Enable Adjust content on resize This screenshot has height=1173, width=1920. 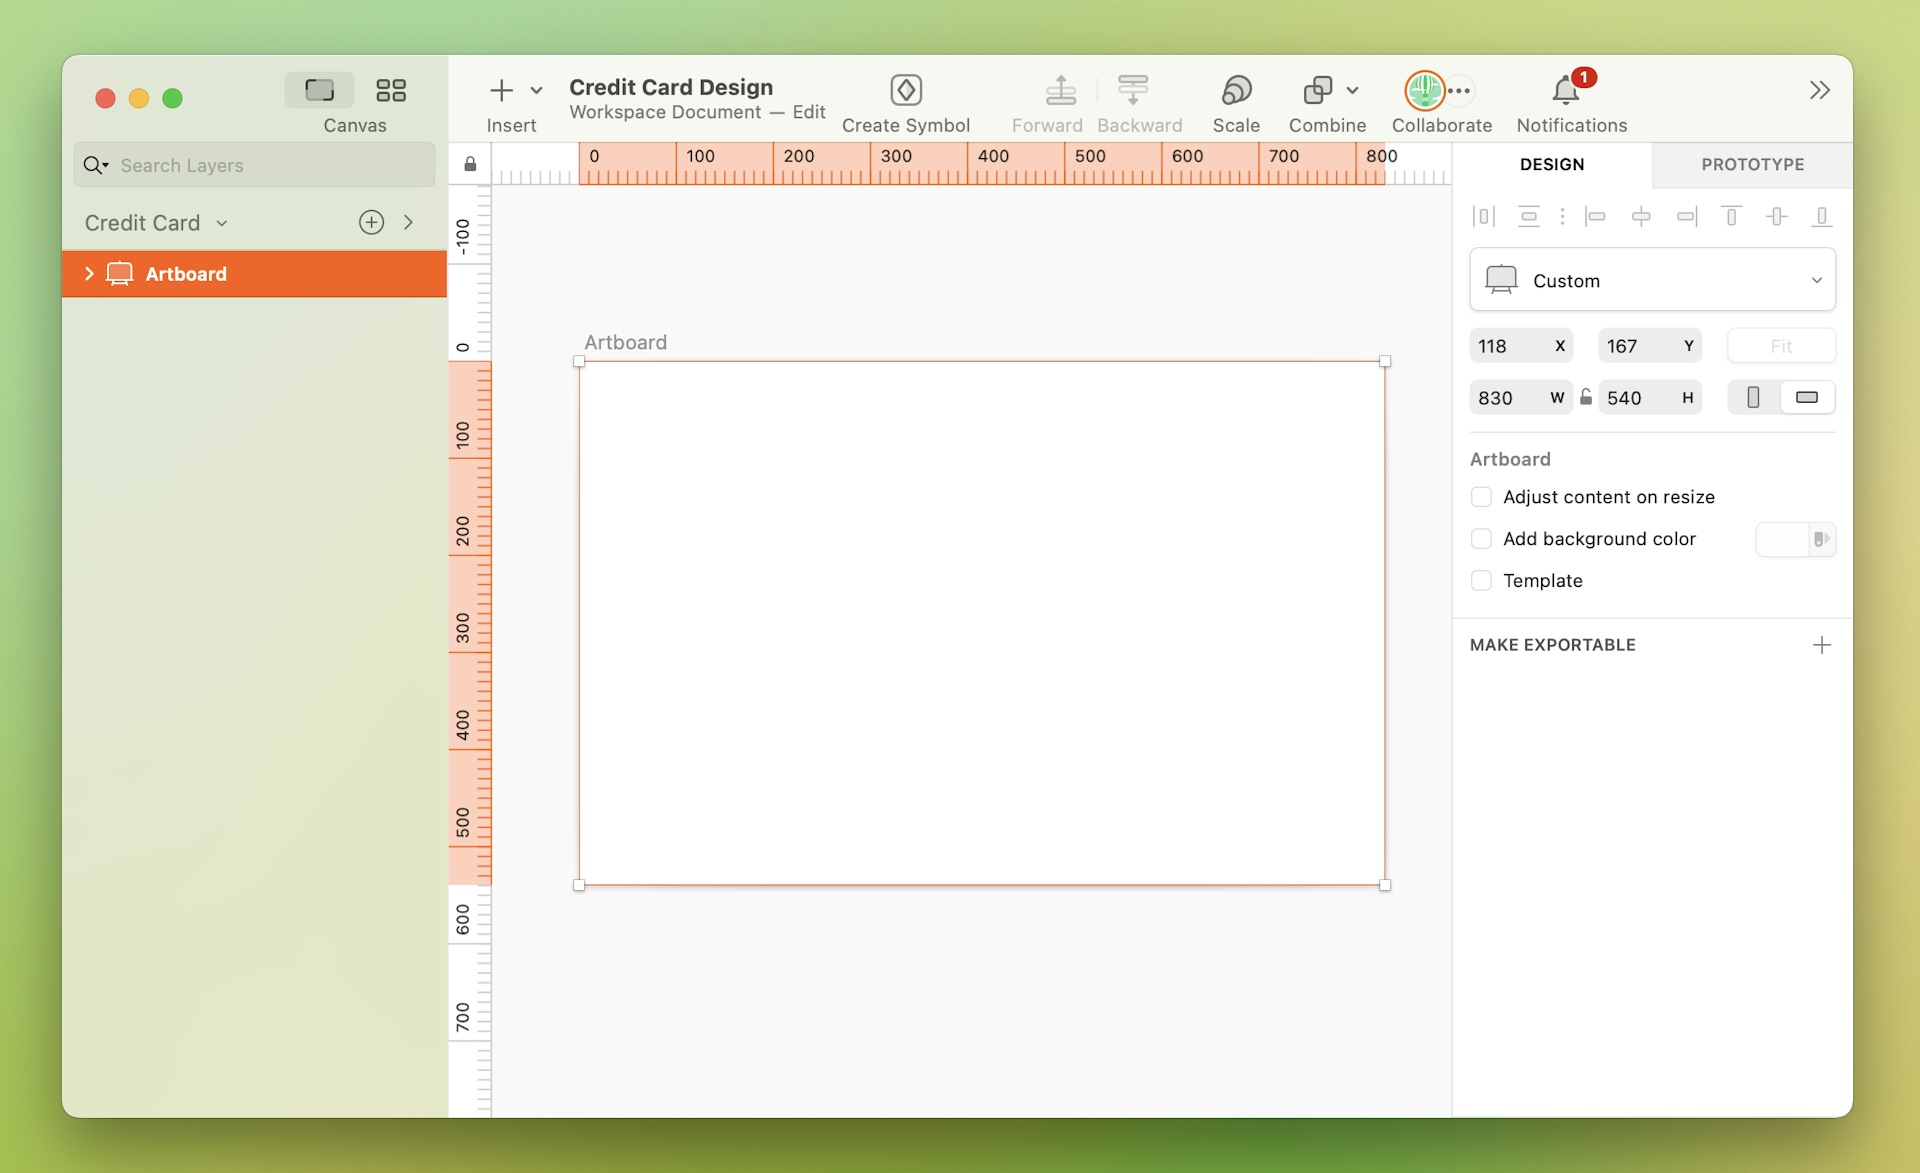(x=1481, y=496)
